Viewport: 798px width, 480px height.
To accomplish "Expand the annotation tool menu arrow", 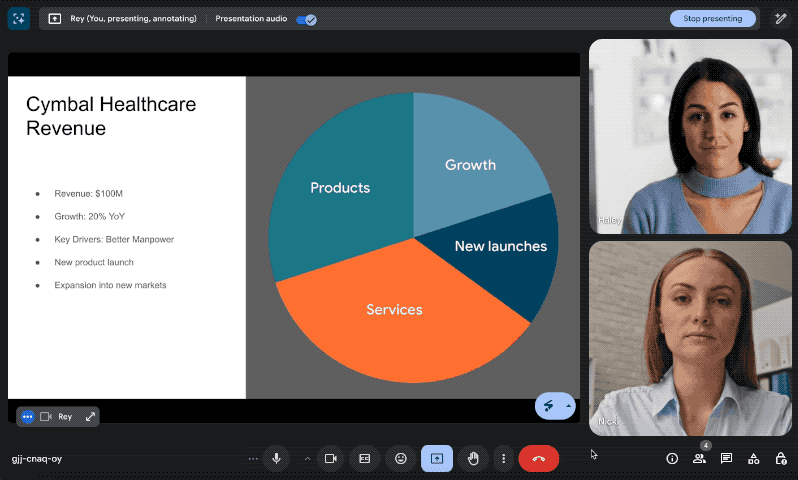I will click(x=568, y=406).
